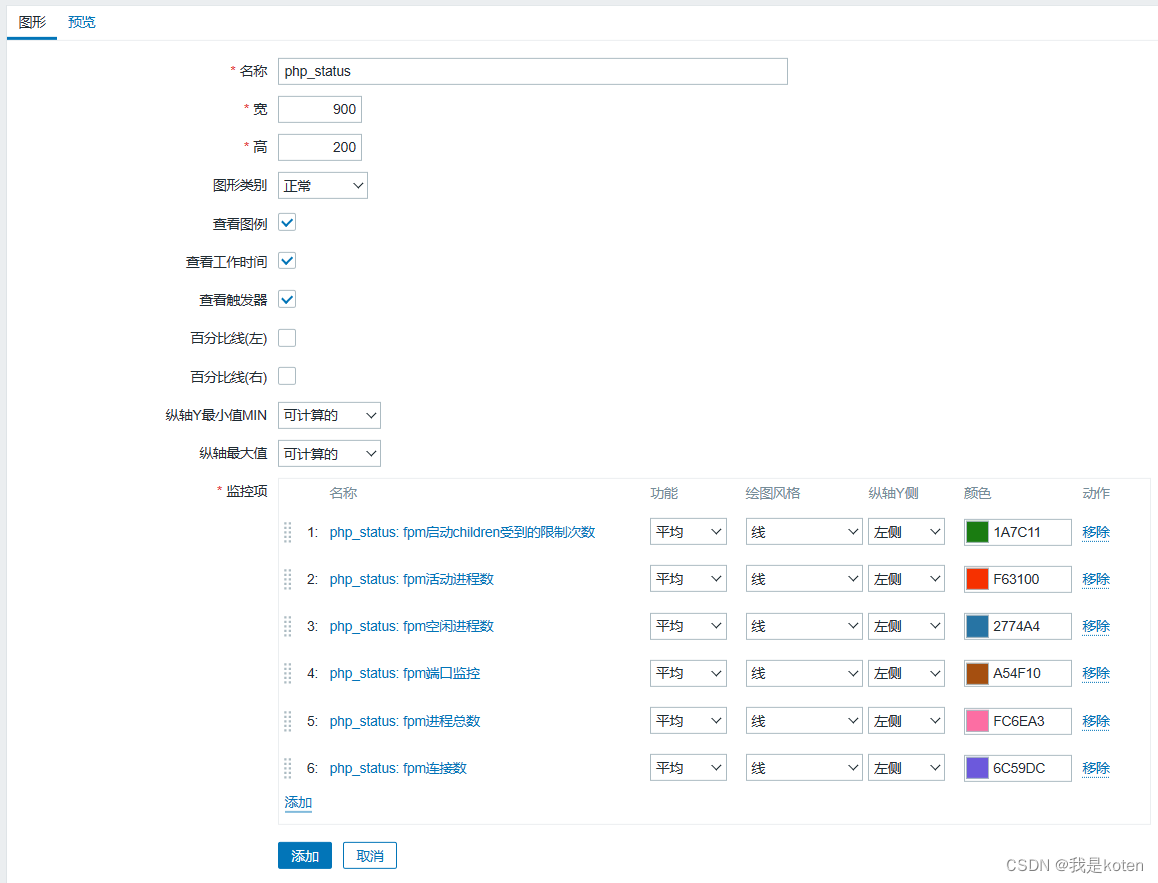Click drag handle for fpm活动进程数 row
Screen dimensions: 1158x883
tap(288, 579)
